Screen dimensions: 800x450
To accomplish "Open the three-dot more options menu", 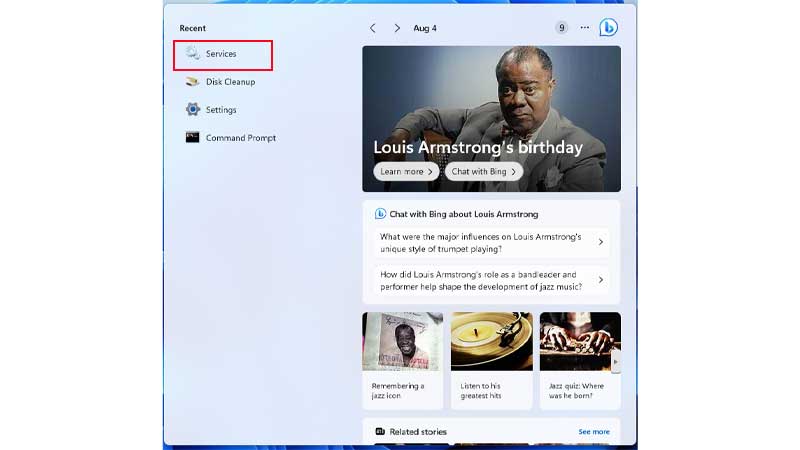I will tap(585, 28).
